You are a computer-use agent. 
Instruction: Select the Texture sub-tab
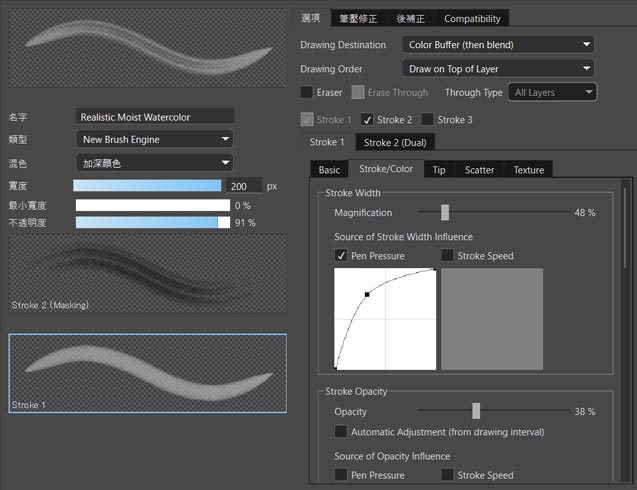click(x=528, y=170)
